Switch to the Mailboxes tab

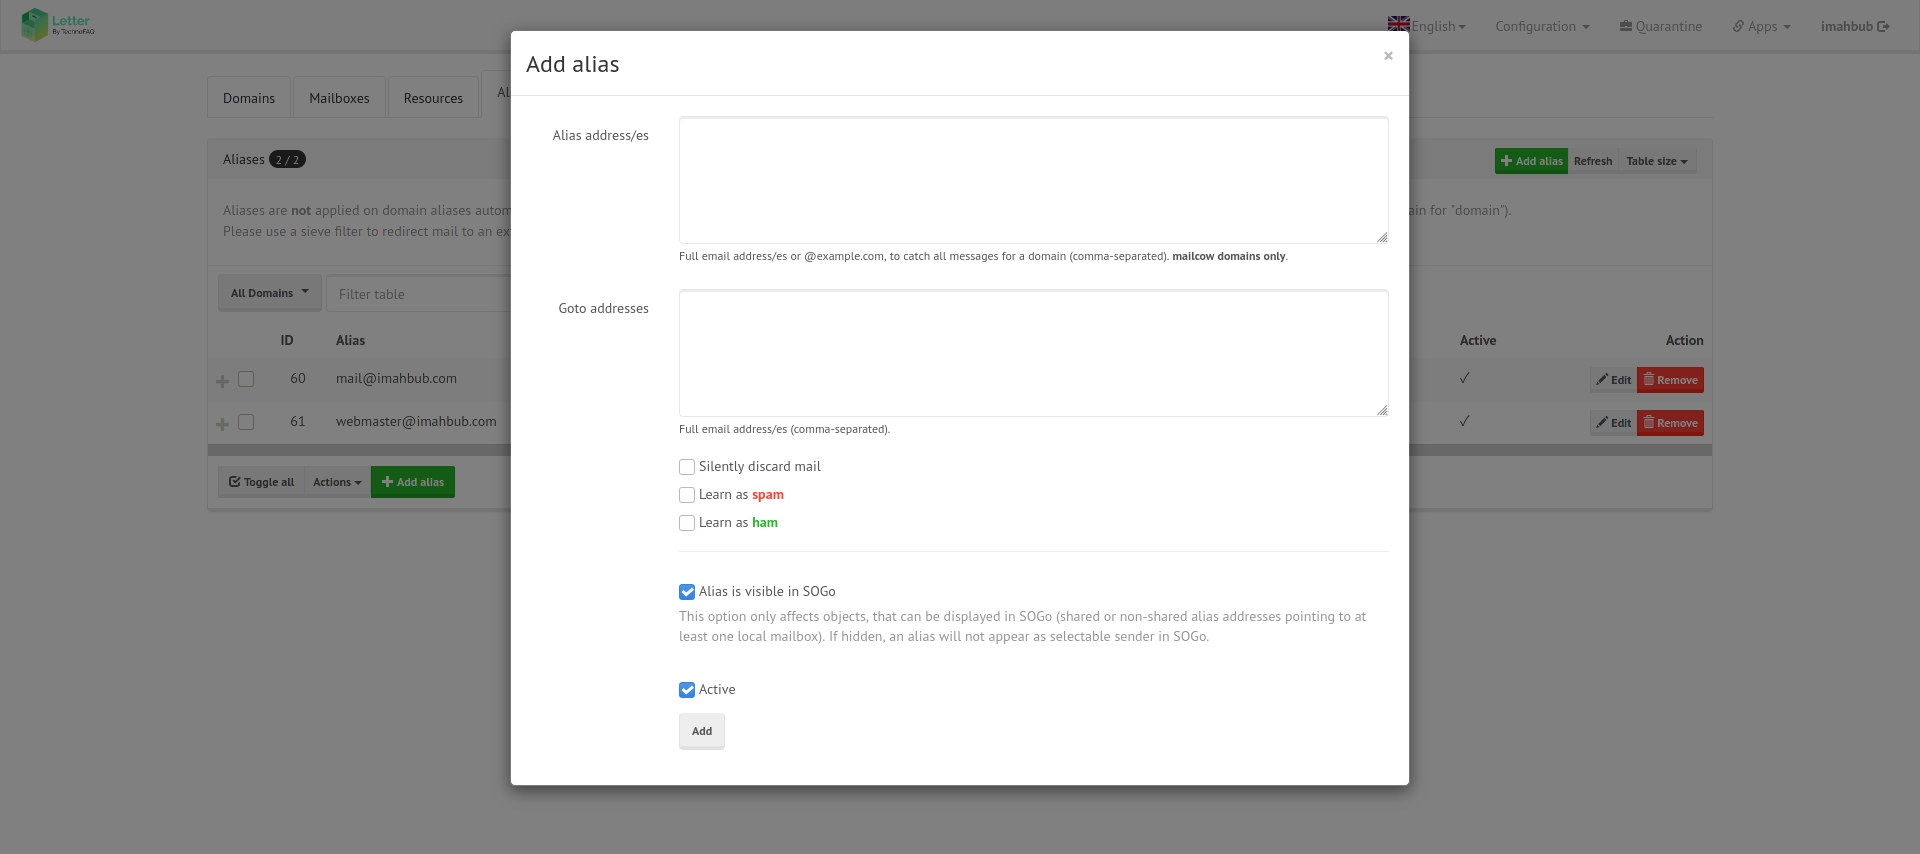click(339, 98)
